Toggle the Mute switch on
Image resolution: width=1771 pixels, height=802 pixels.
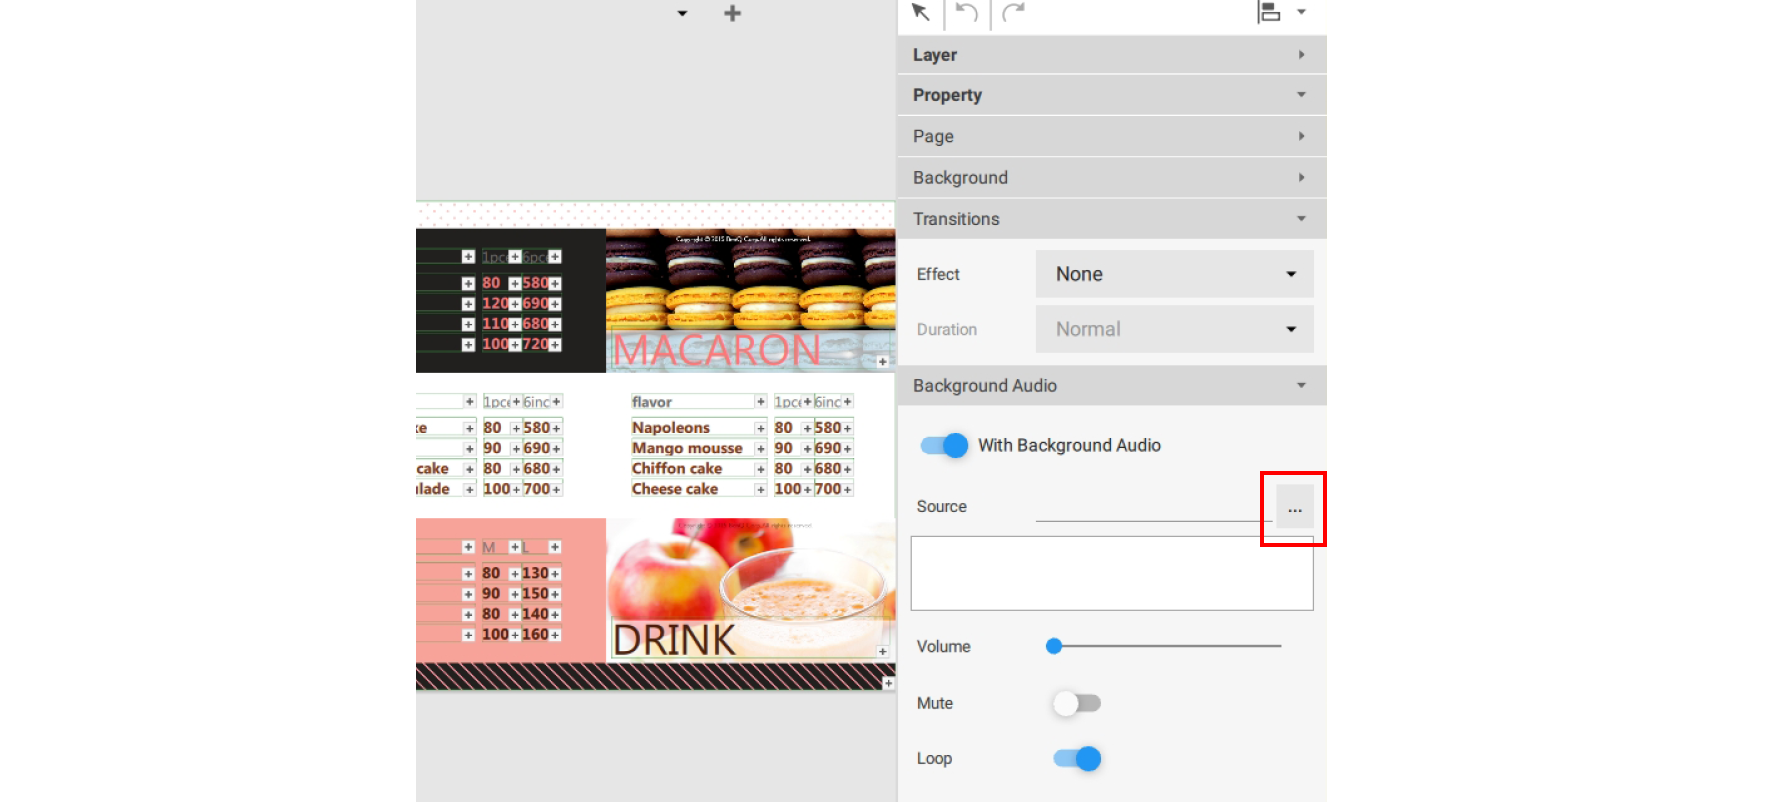pyautogui.click(x=1076, y=703)
